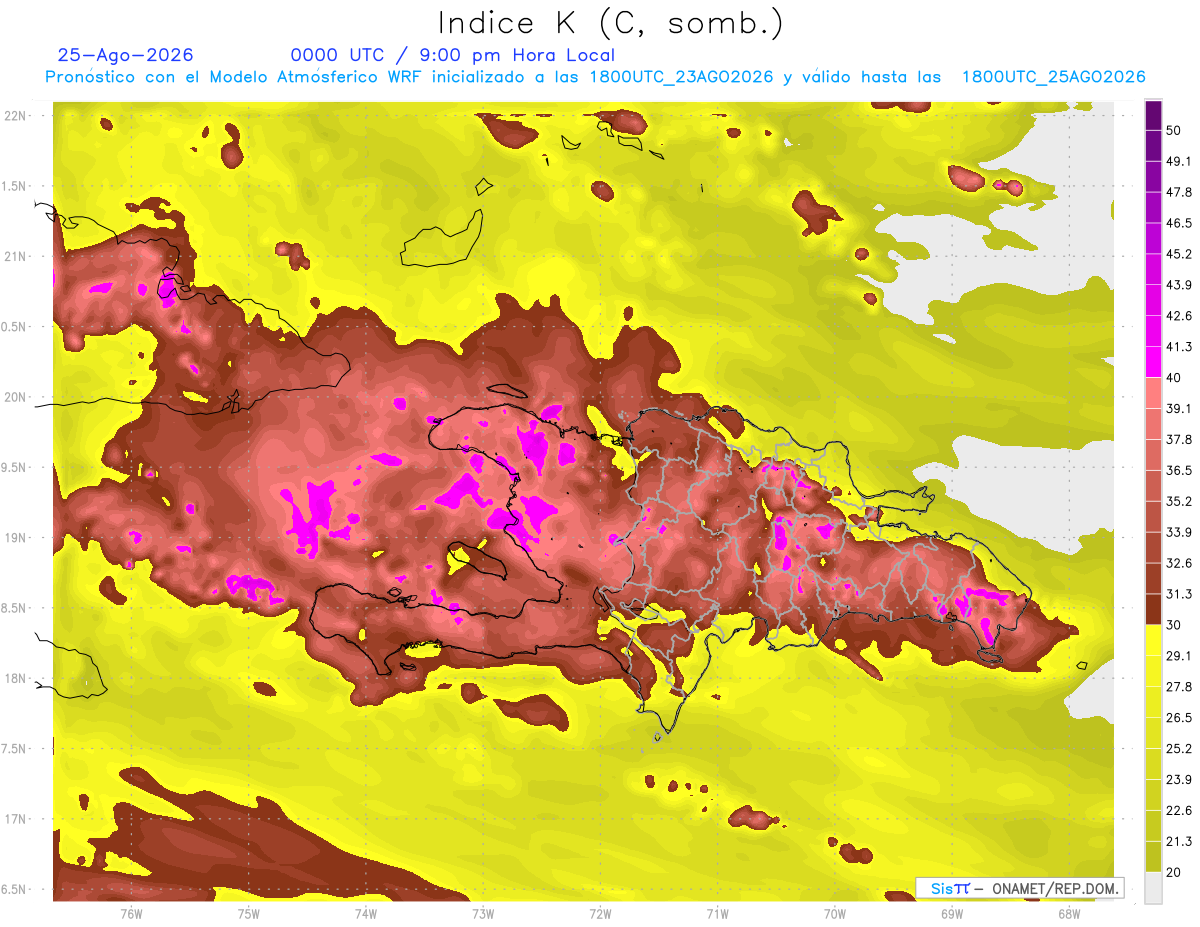This screenshot has width=1200, height=927.
Task: Click the '70W' longitude label
Action: tap(835, 914)
